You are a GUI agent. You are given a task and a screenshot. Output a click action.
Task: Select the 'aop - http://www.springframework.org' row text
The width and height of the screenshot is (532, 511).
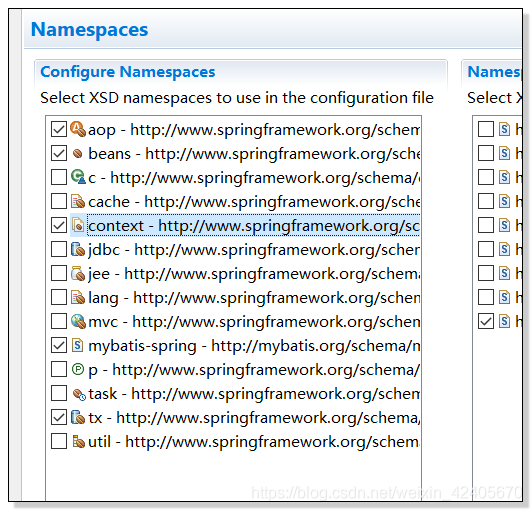(x=254, y=130)
